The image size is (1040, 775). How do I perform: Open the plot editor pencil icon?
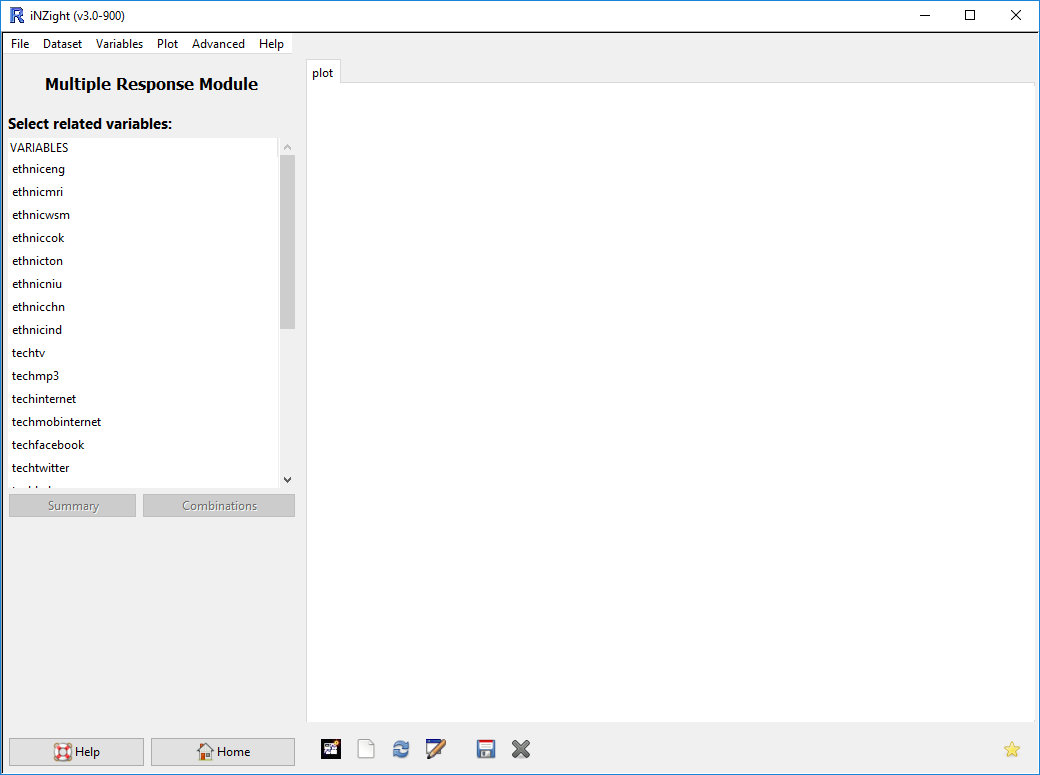[436, 748]
